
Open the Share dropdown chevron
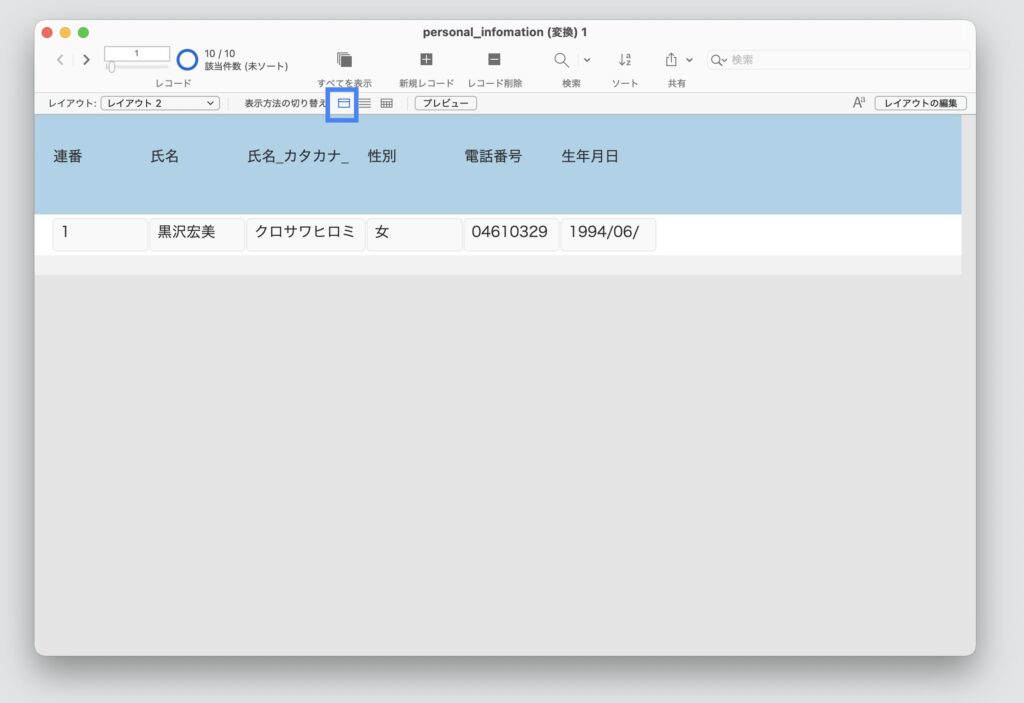pos(692,60)
